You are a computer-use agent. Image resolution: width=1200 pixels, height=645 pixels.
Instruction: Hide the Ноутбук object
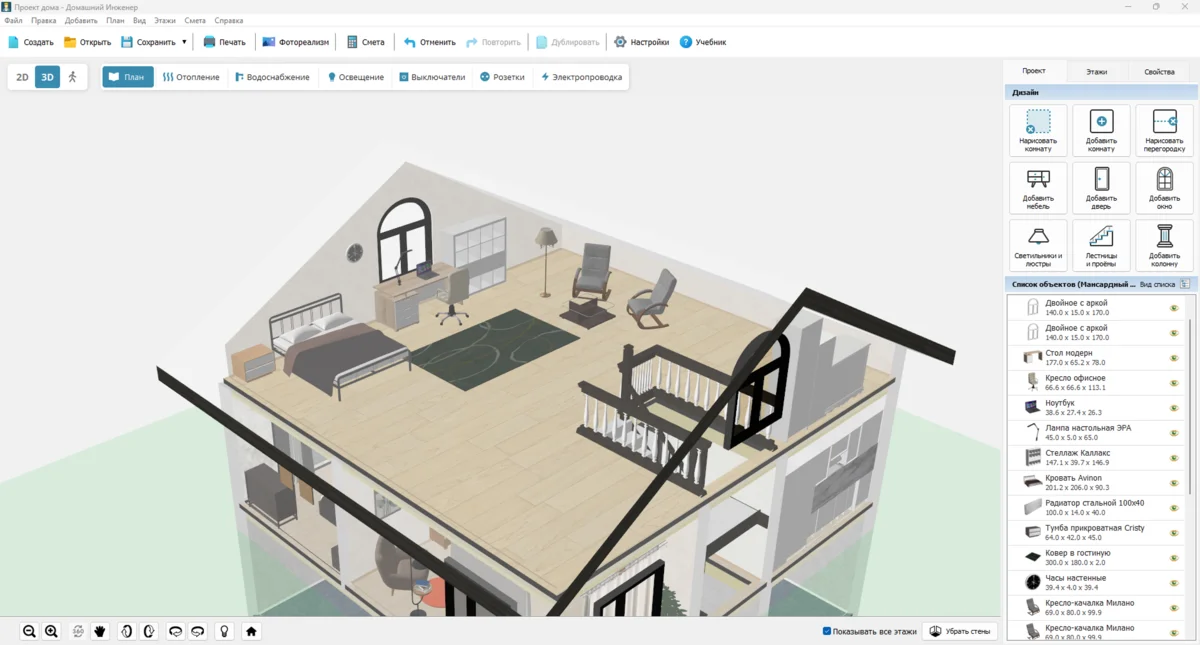[x=1174, y=408]
